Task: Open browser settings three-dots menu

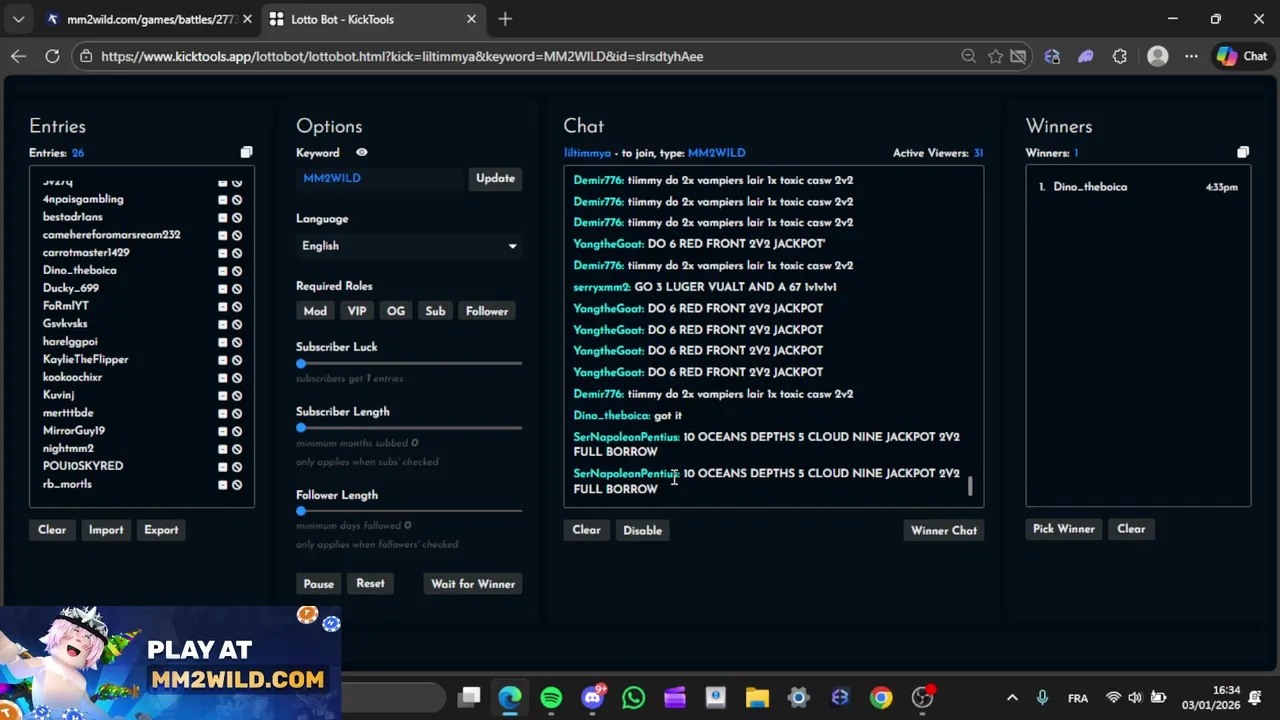Action: (x=1191, y=56)
